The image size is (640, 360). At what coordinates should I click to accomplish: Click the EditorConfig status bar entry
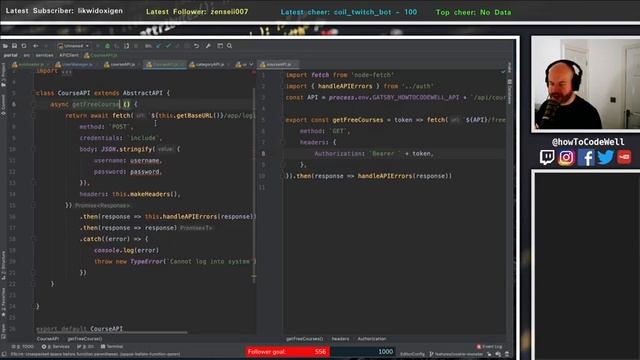click(x=412, y=354)
